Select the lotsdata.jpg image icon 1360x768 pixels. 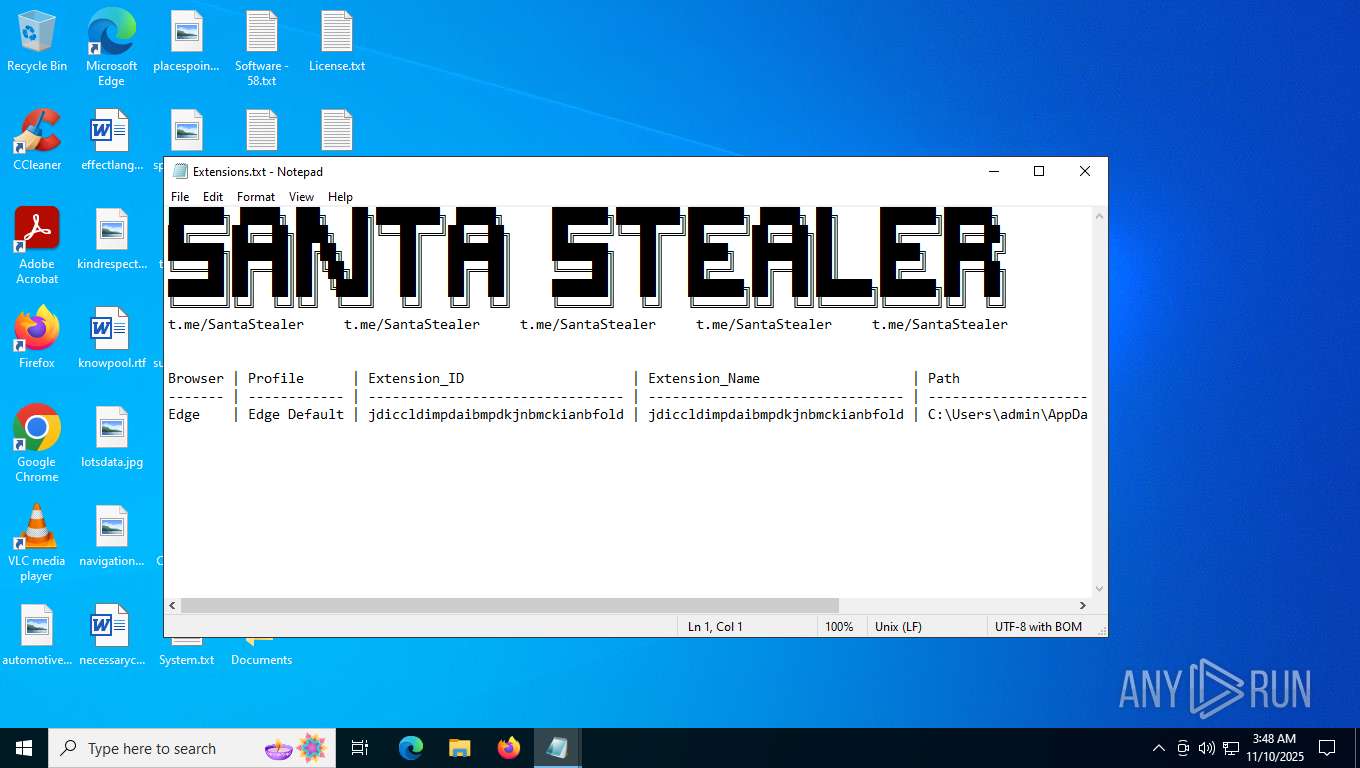click(x=111, y=438)
